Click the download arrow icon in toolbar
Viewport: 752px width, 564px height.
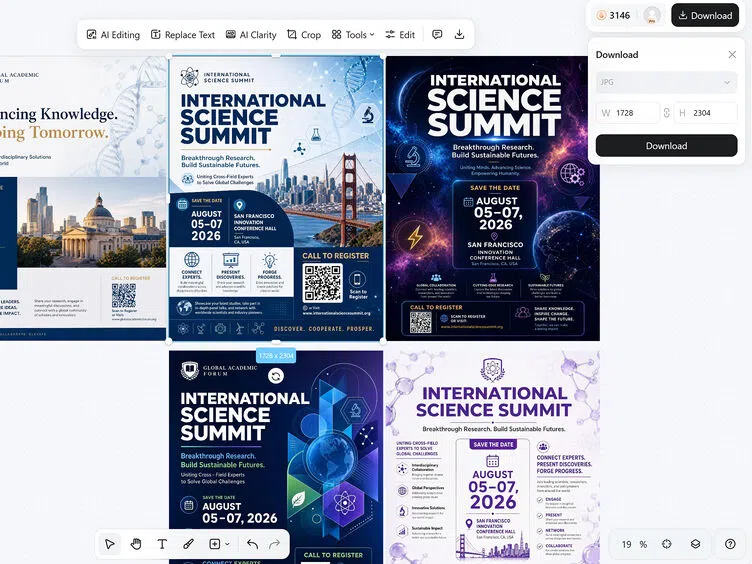pyautogui.click(x=459, y=35)
